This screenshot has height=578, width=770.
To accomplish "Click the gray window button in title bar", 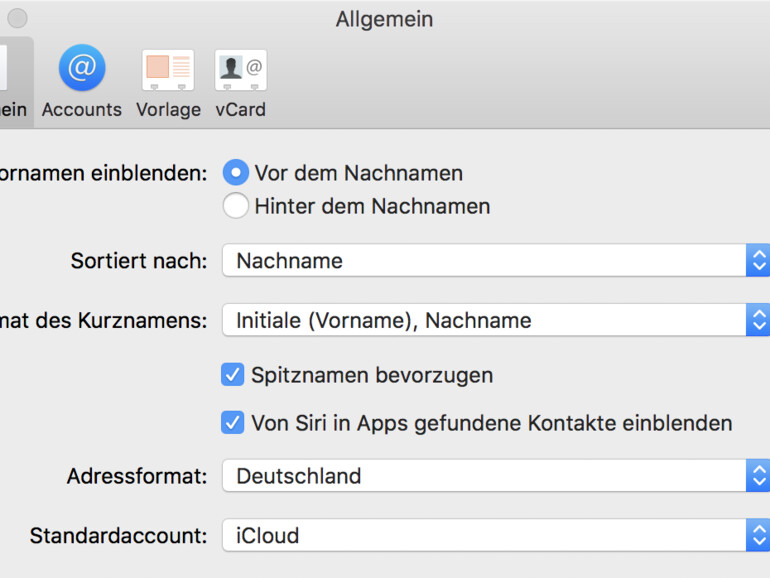I will click(x=17, y=18).
